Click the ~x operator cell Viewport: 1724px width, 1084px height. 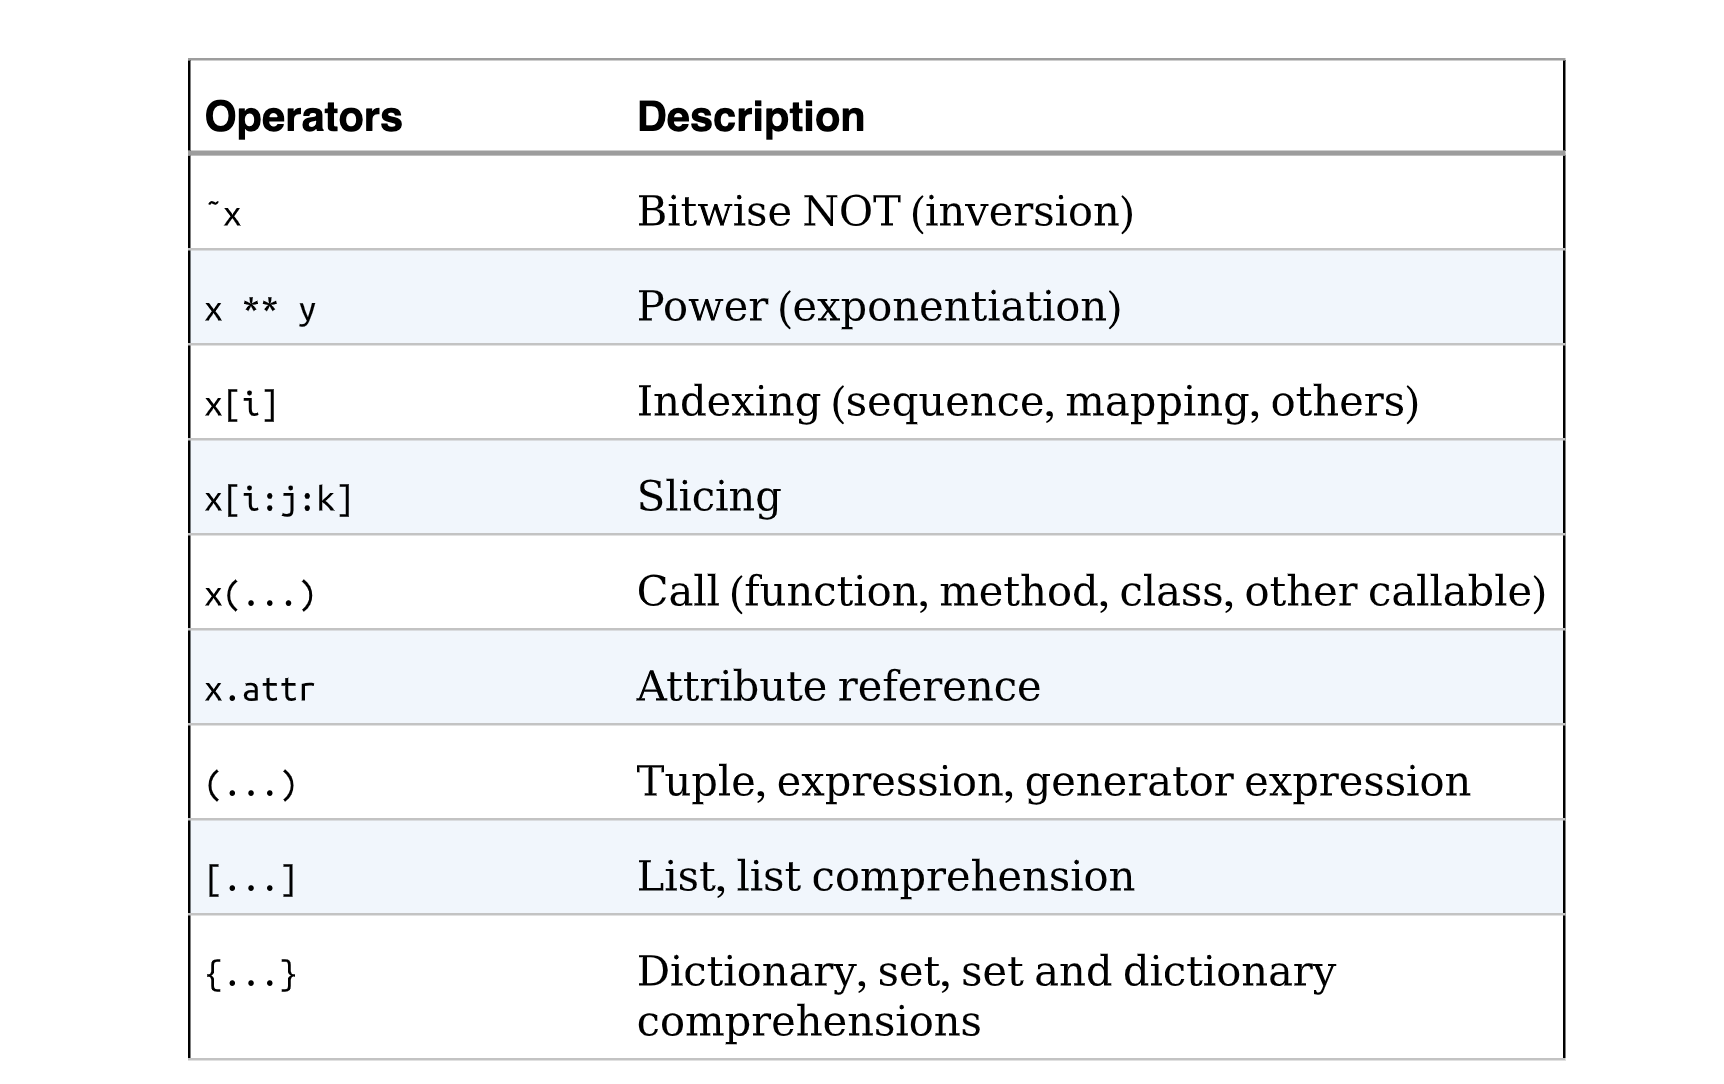[224, 213]
